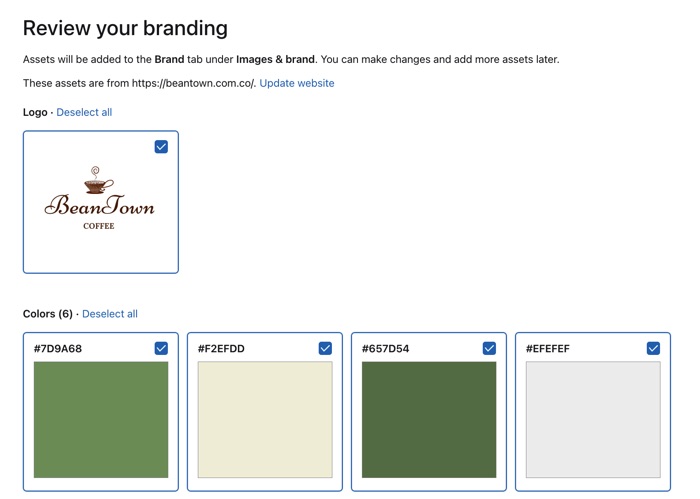
Task: Click Deselect all next to Logo
Action: [x=84, y=112]
